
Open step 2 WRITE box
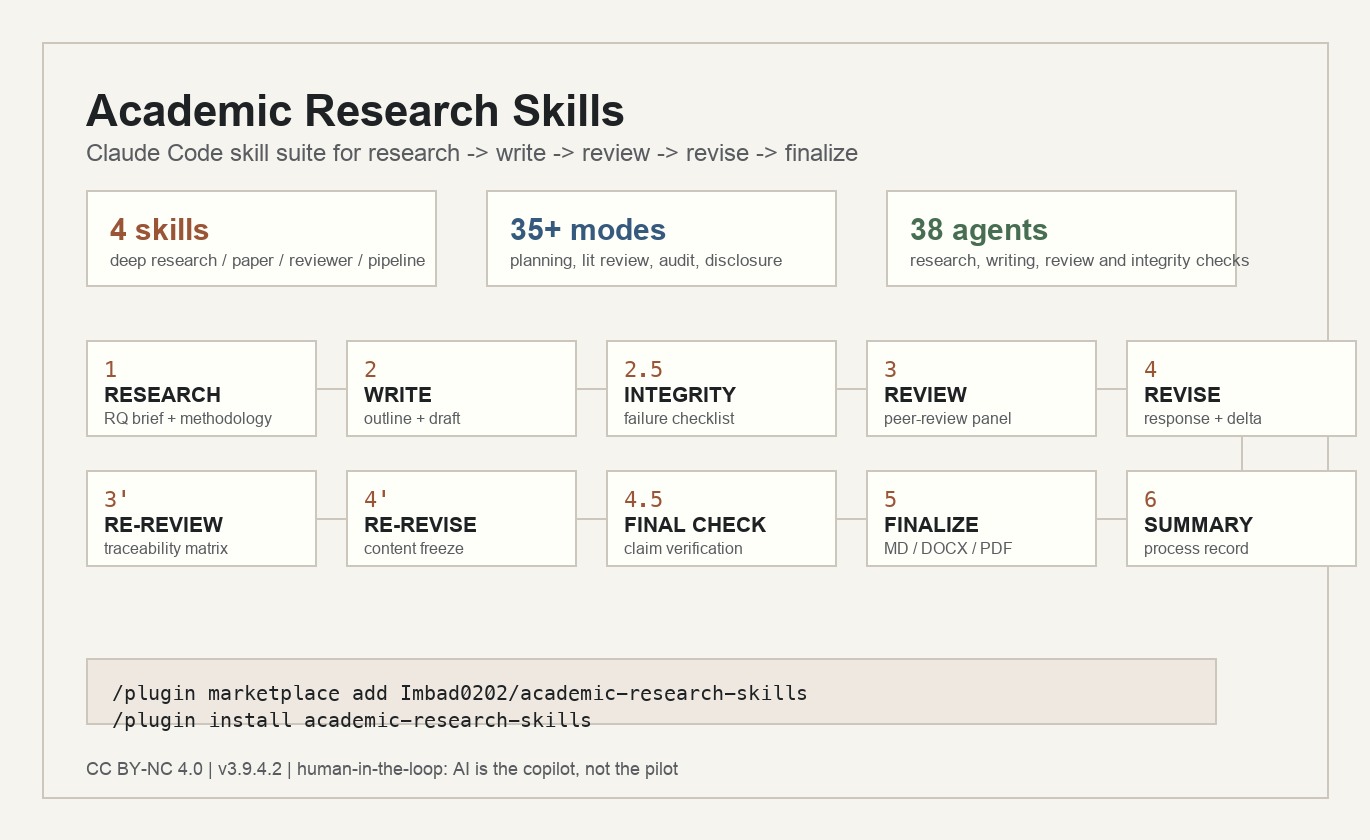(x=461, y=388)
